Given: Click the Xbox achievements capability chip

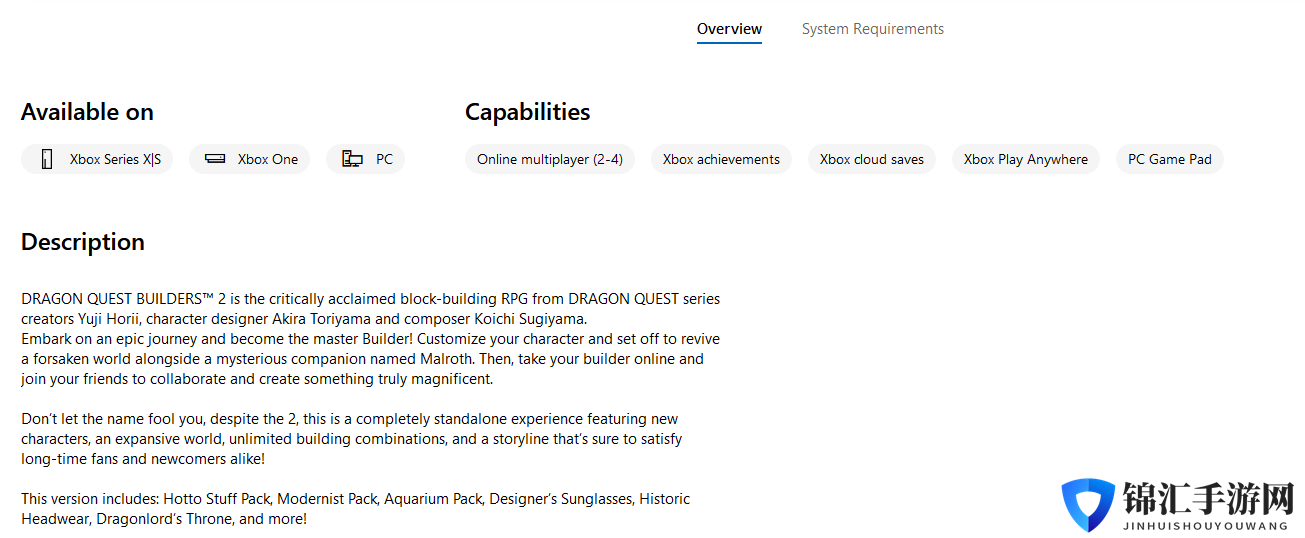Looking at the screenshot, I should pyautogui.click(x=721, y=159).
